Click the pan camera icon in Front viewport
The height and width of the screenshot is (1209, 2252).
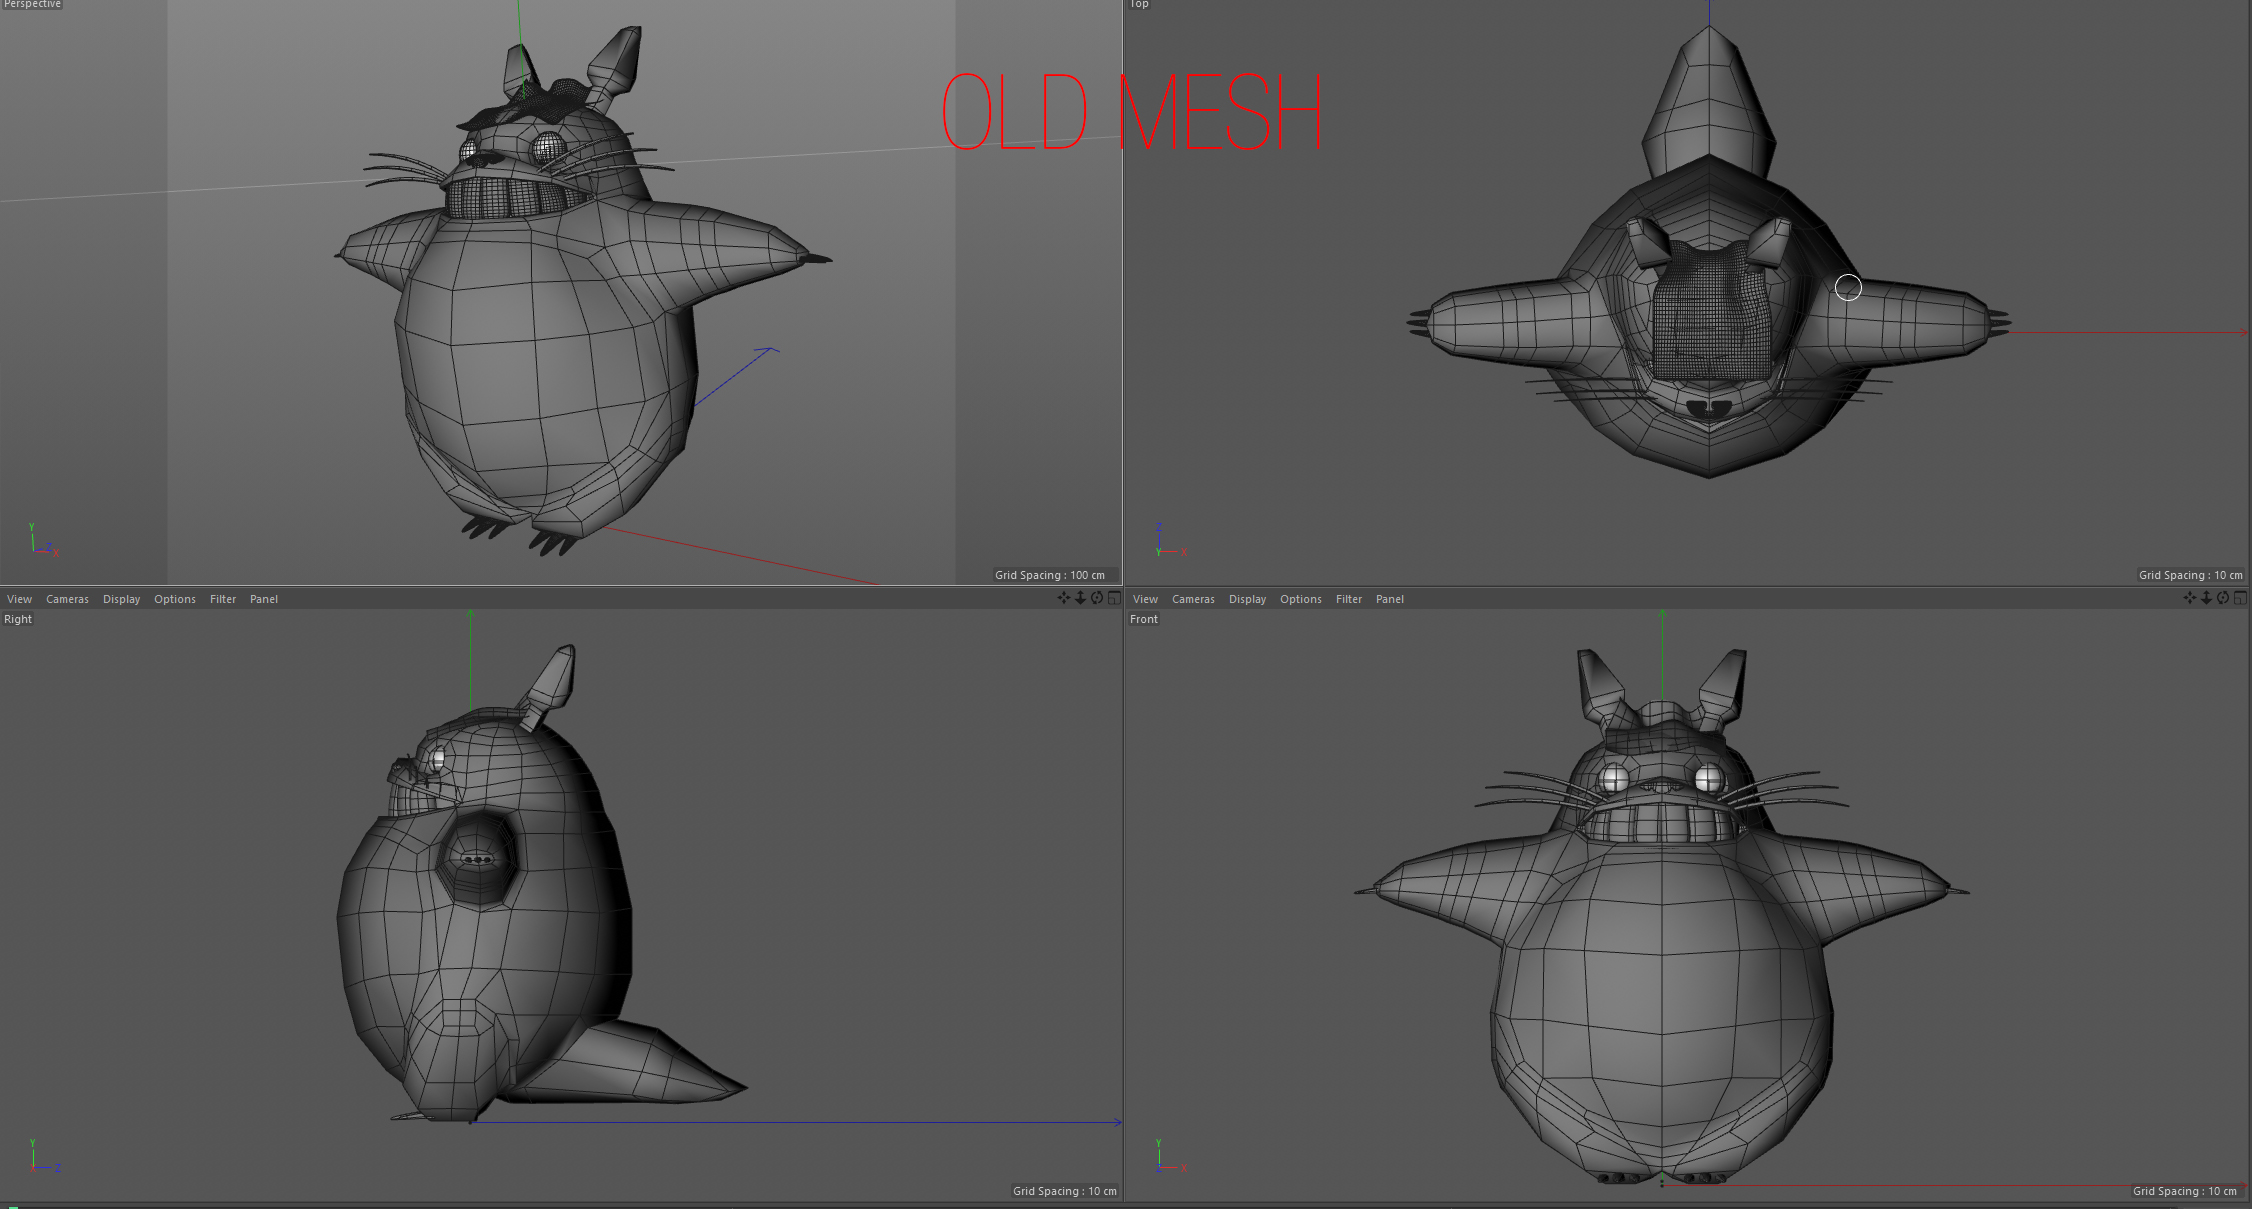tap(2189, 598)
